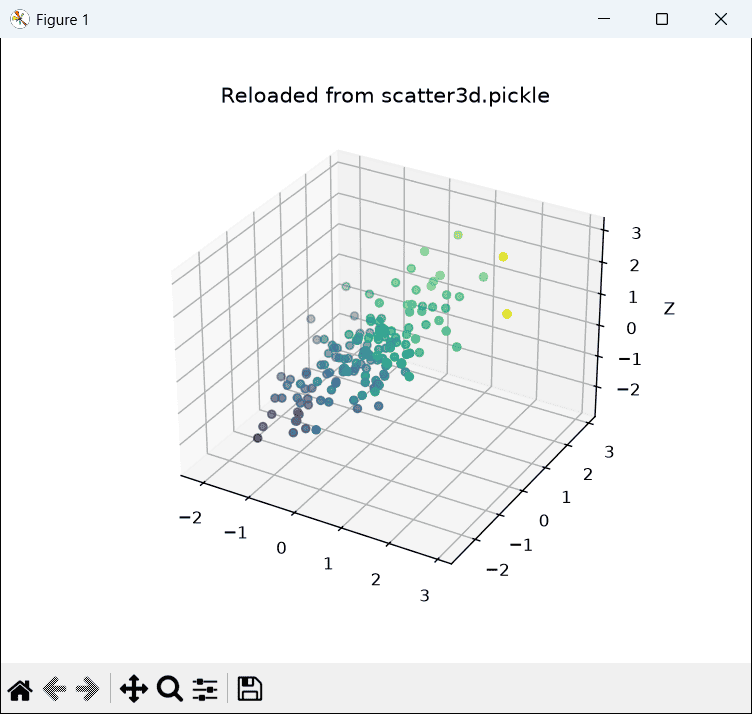Click the matplotlib icon in title bar
Image resolution: width=752 pixels, height=714 pixels.
(19, 19)
